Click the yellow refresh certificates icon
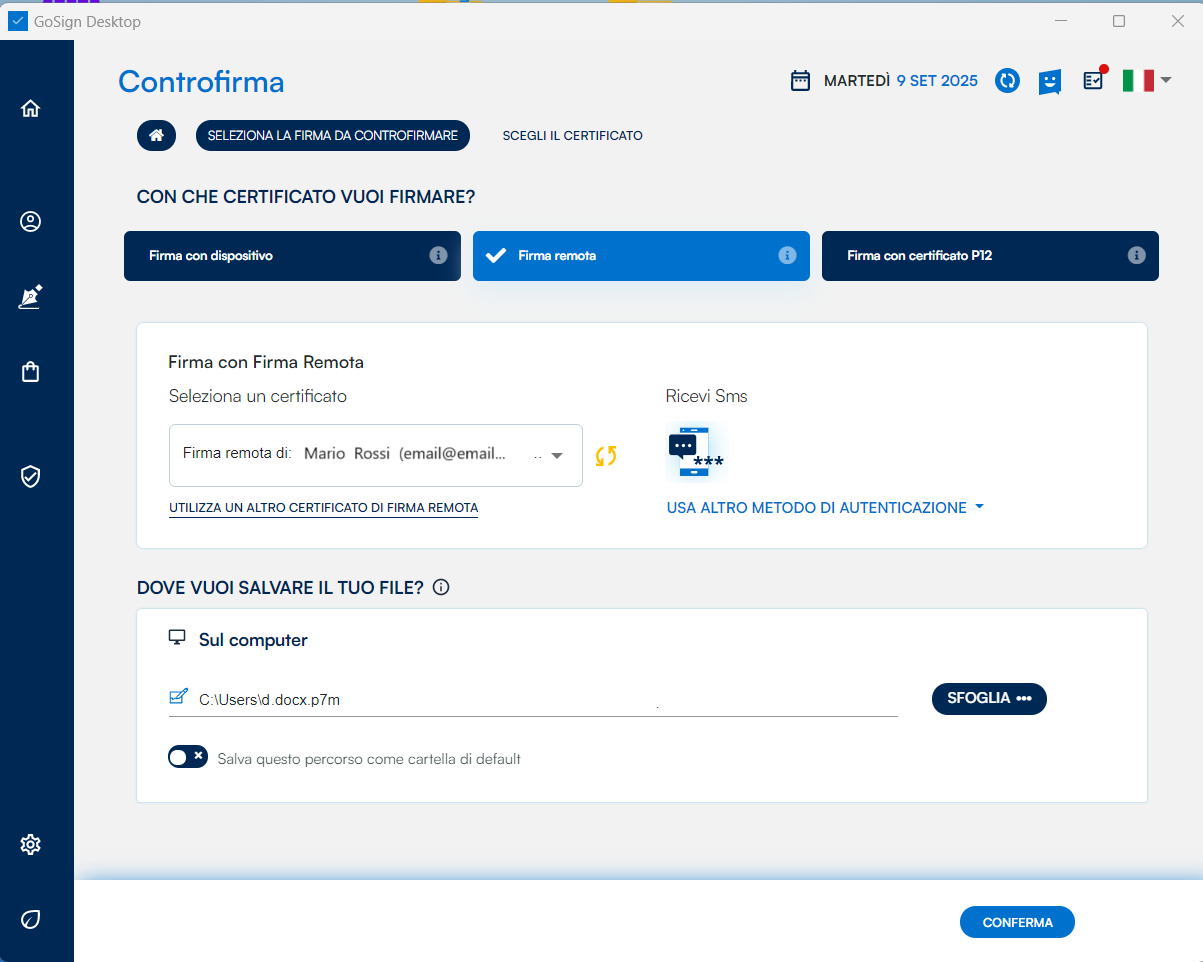Screen dimensions: 1203x962 tap(606, 456)
